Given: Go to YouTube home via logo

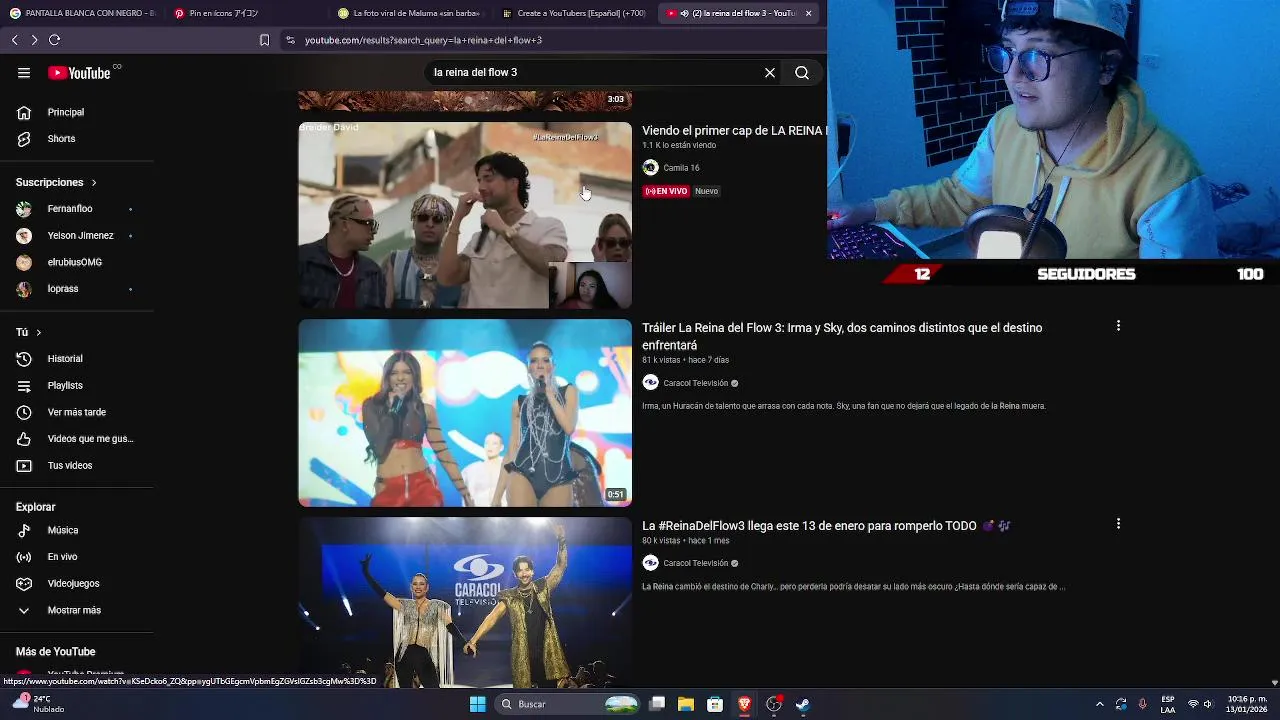Looking at the screenshot, I should click(79, 73).
